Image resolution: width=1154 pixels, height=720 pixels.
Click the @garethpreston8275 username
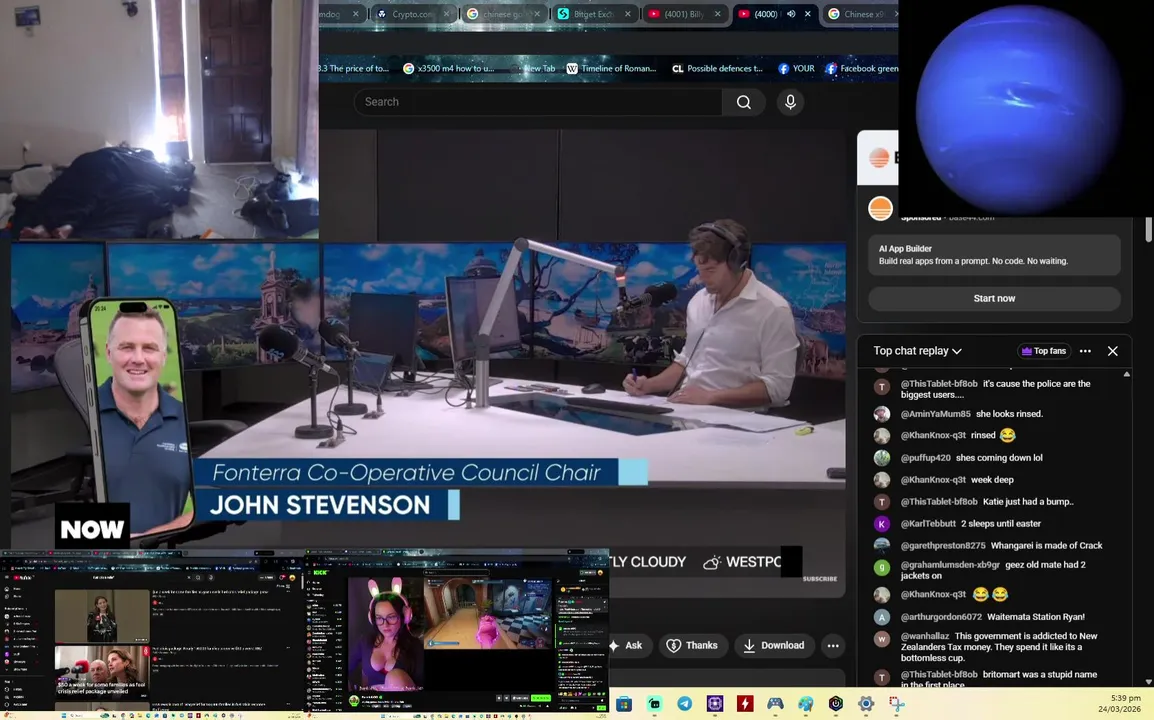[x=943, y=546]
